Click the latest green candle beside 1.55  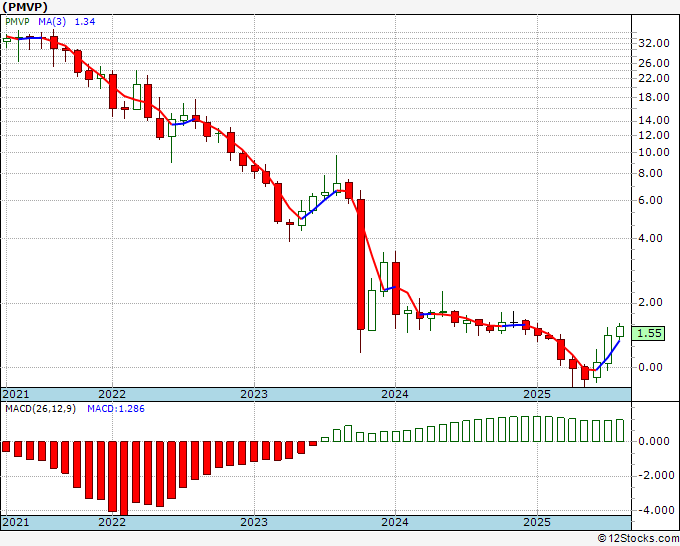(620, 331)
